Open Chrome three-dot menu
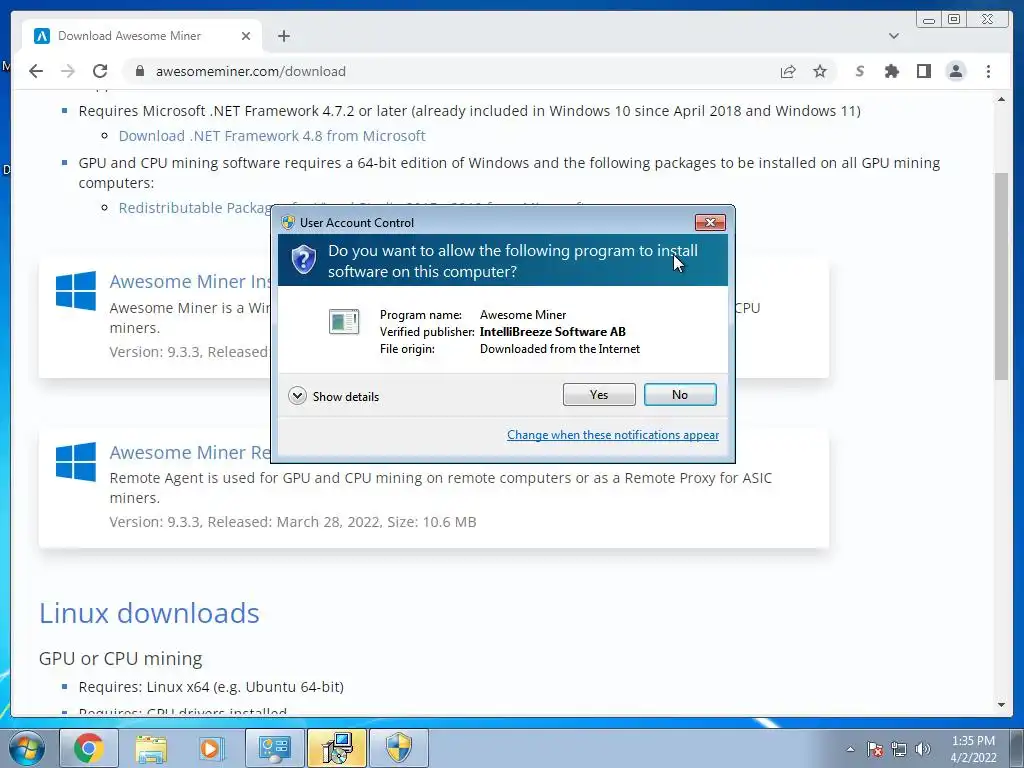This screenshot has height=768, width=1024. tap(988, 71)
